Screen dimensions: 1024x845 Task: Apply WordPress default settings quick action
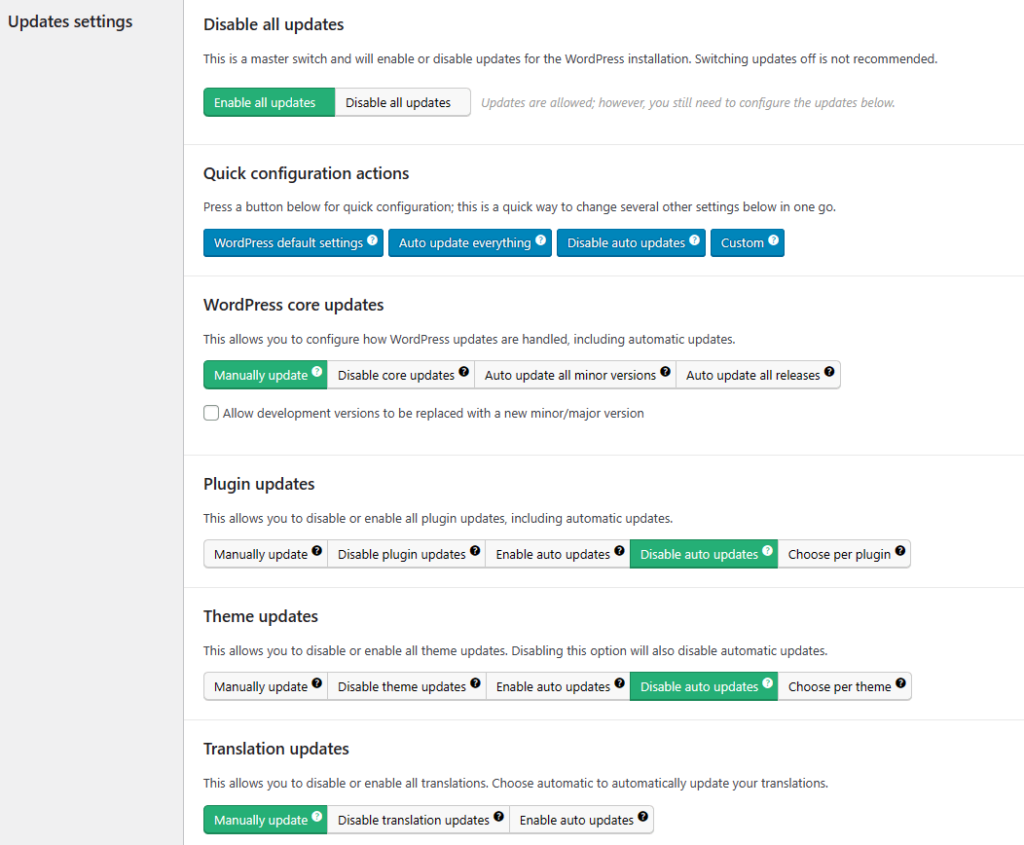[293, 243]
